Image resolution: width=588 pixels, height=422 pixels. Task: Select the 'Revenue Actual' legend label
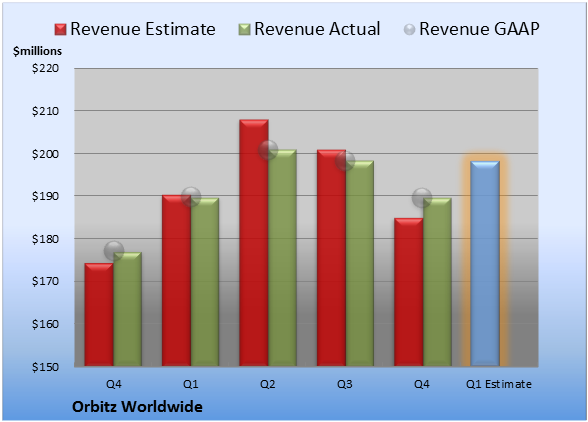click(x=317, y=29)
